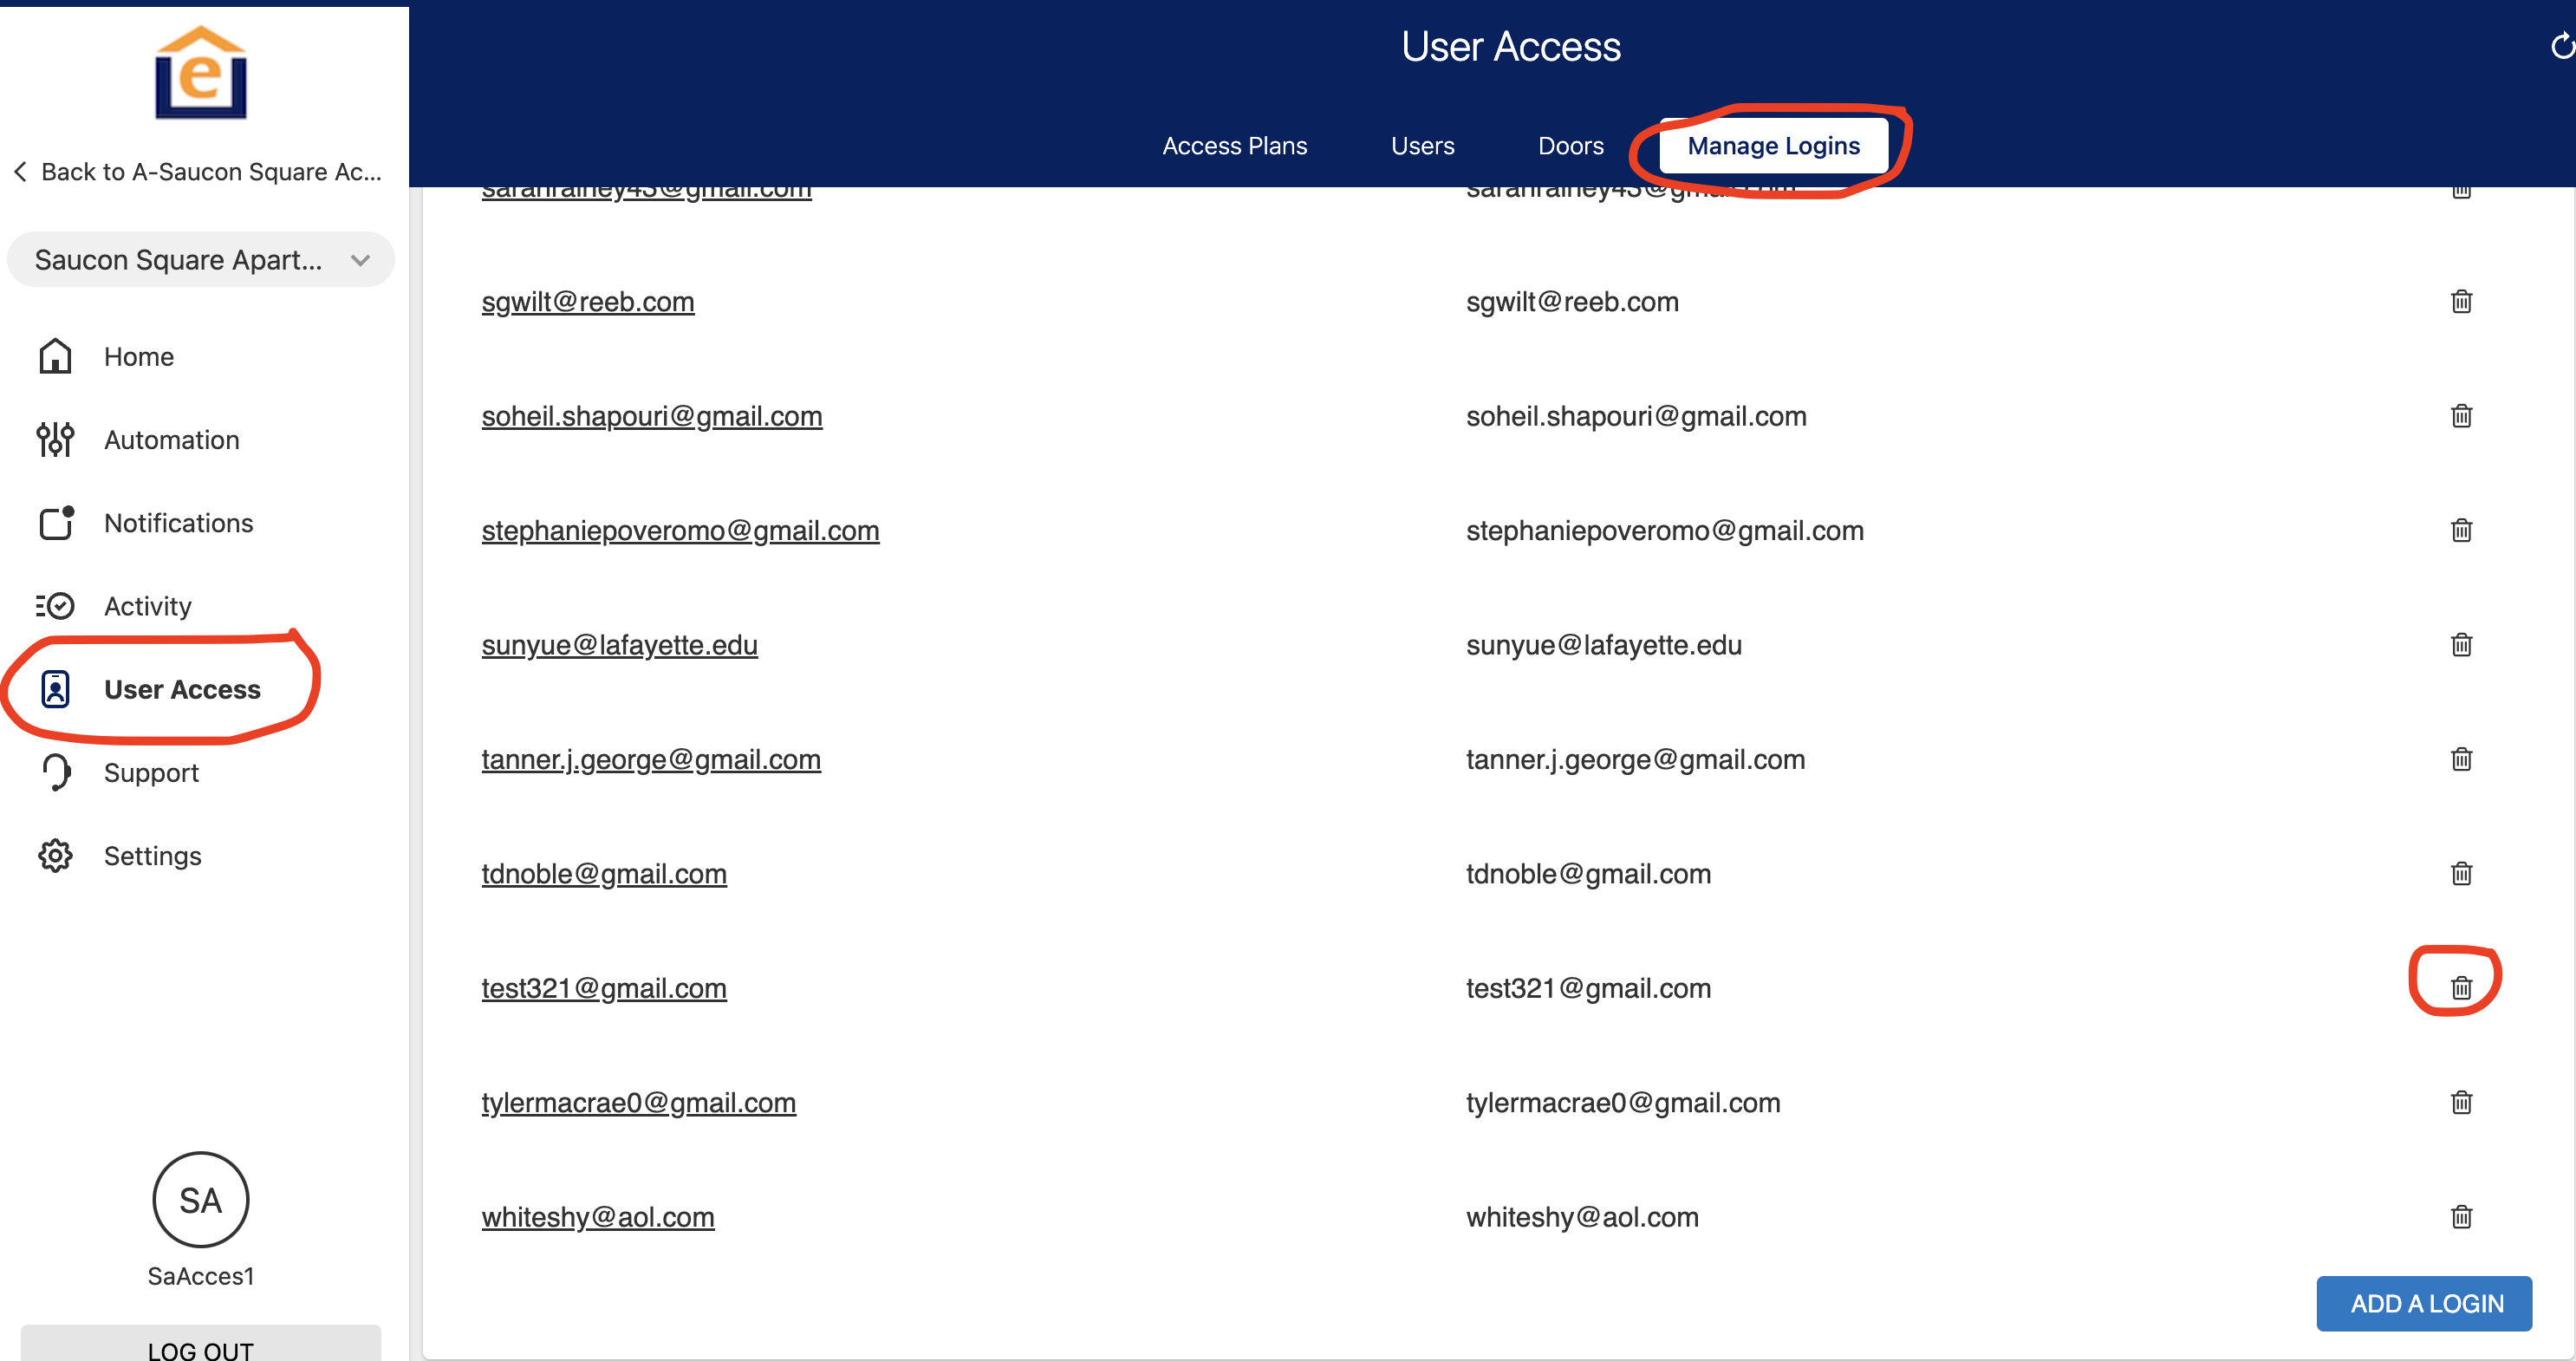Select the Users tab
Screen dimensions: 2576x1361
tap(1422, 146)
